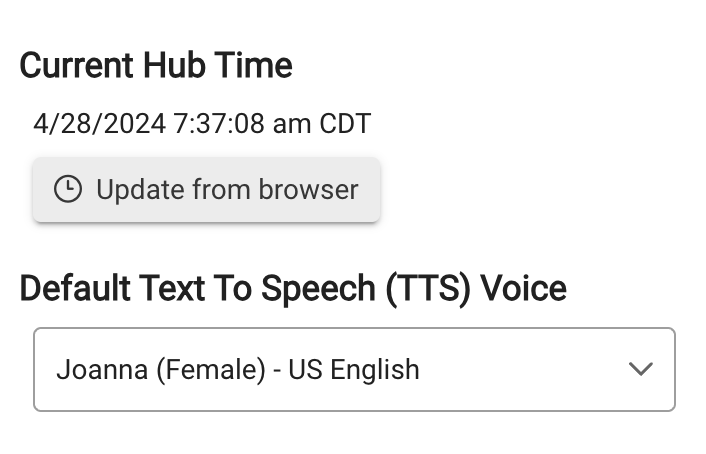The height and width of the screenshot is (454, 706).
Task: Click the hub date 4/28/2024
Action: [100, 123]
